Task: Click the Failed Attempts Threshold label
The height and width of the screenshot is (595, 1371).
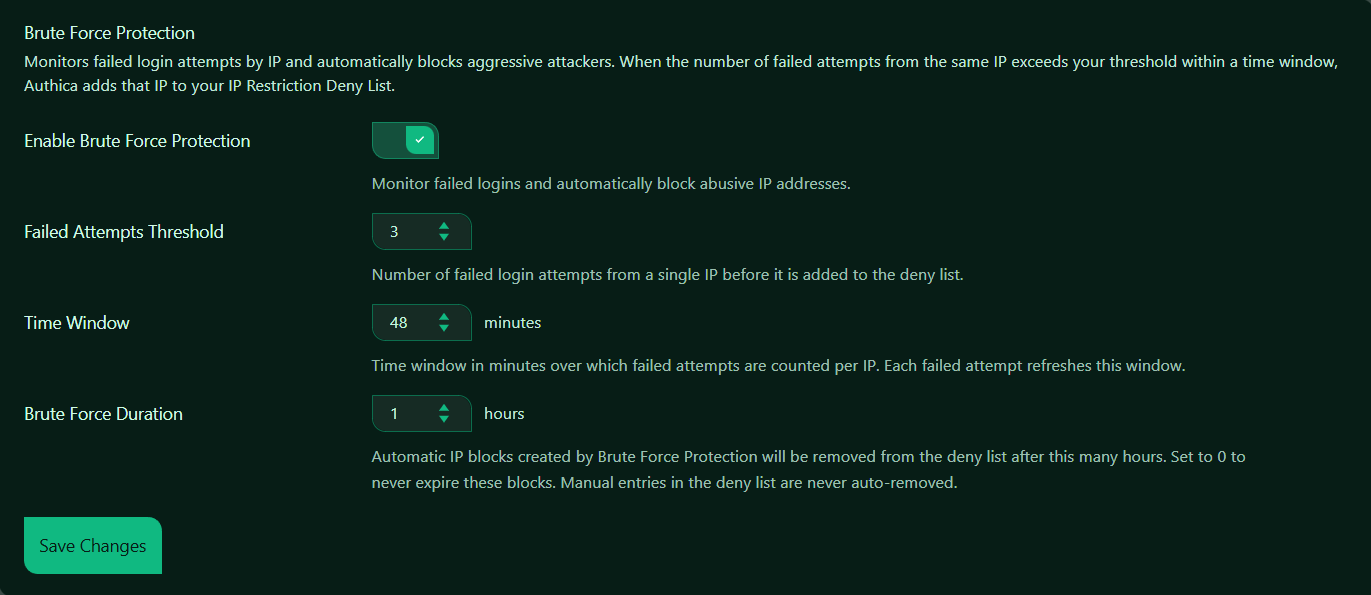Action: (x=124, y=232)
